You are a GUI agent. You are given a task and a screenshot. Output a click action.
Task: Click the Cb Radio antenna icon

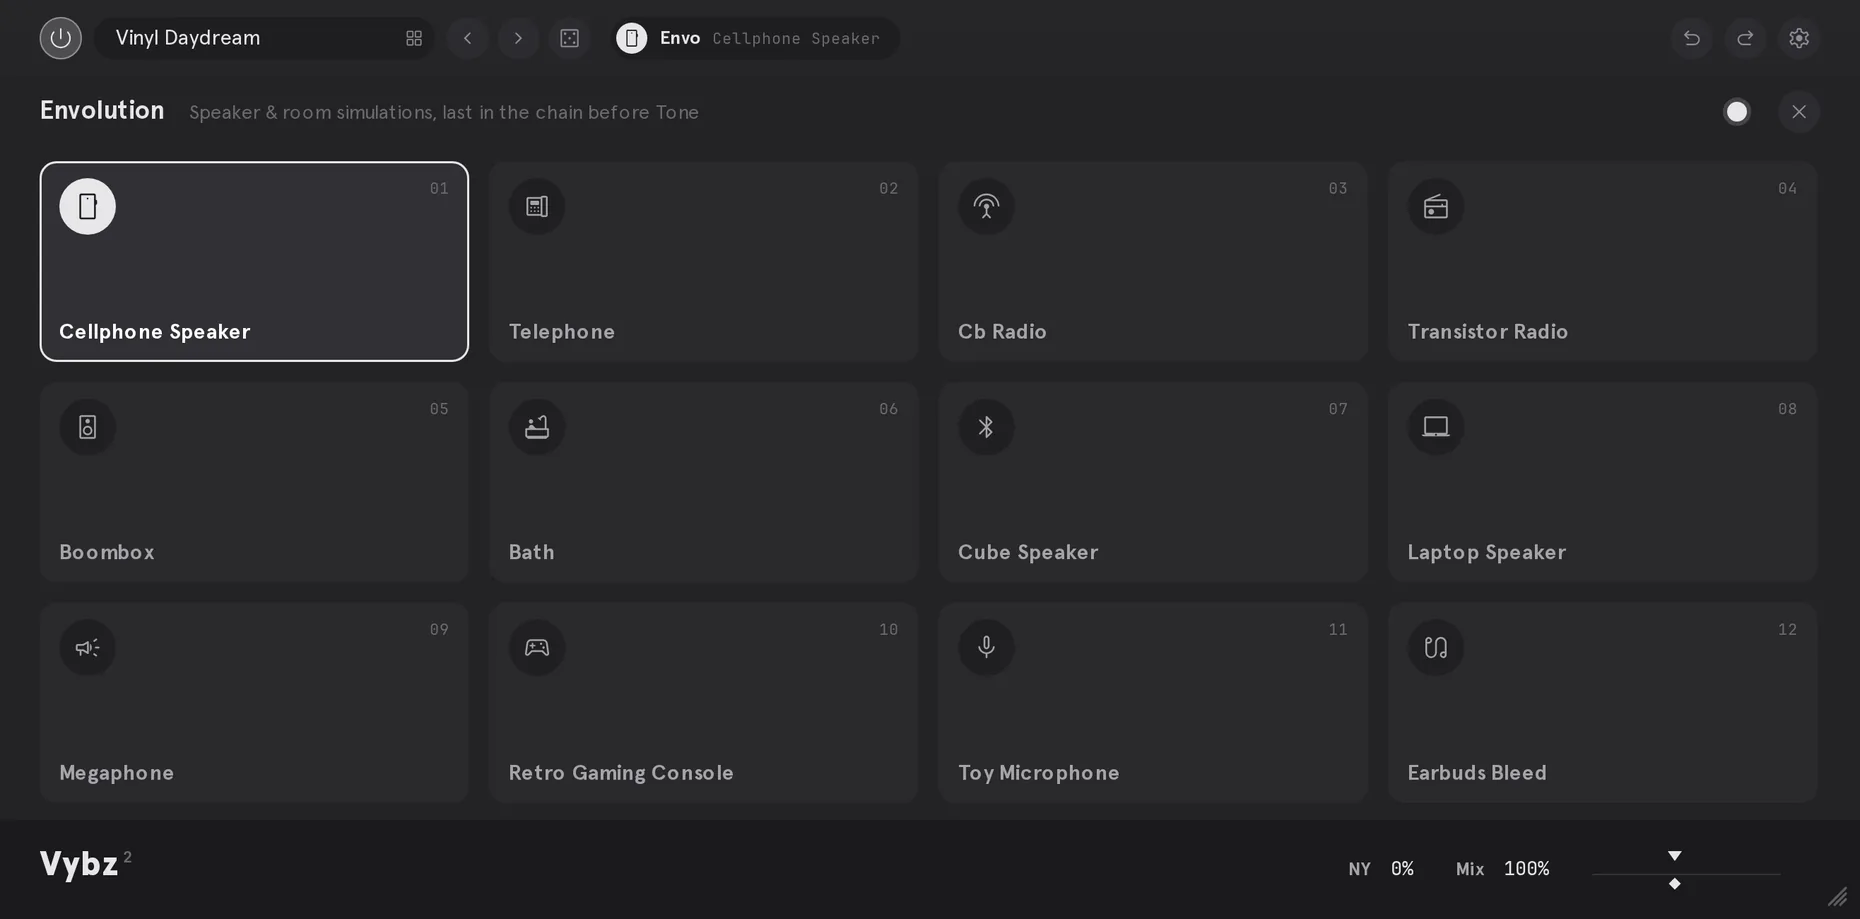click(986, 207)
